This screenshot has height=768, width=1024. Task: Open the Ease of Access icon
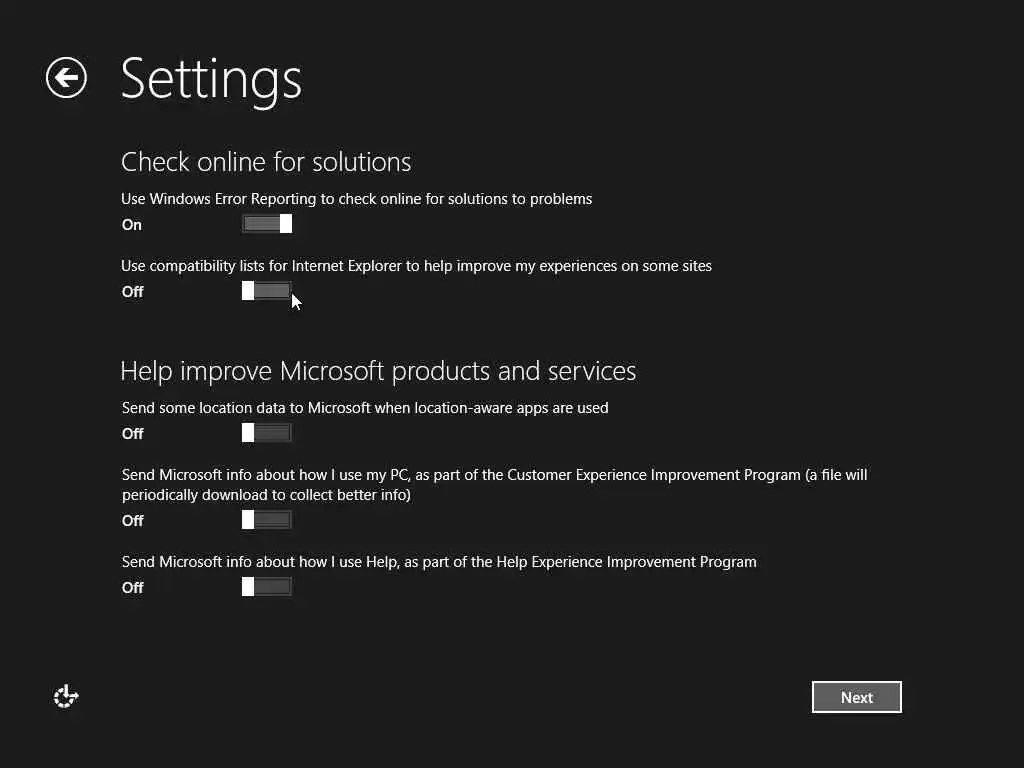point(66,697)
